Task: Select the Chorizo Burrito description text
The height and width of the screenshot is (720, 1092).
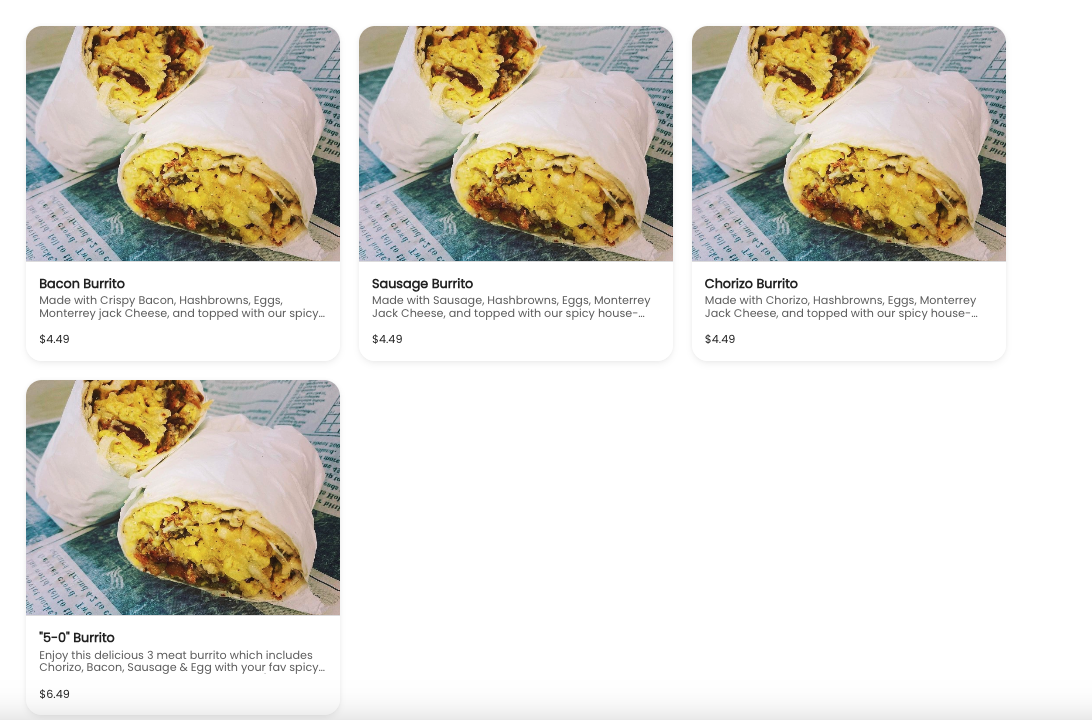Action: click(841, 306)
